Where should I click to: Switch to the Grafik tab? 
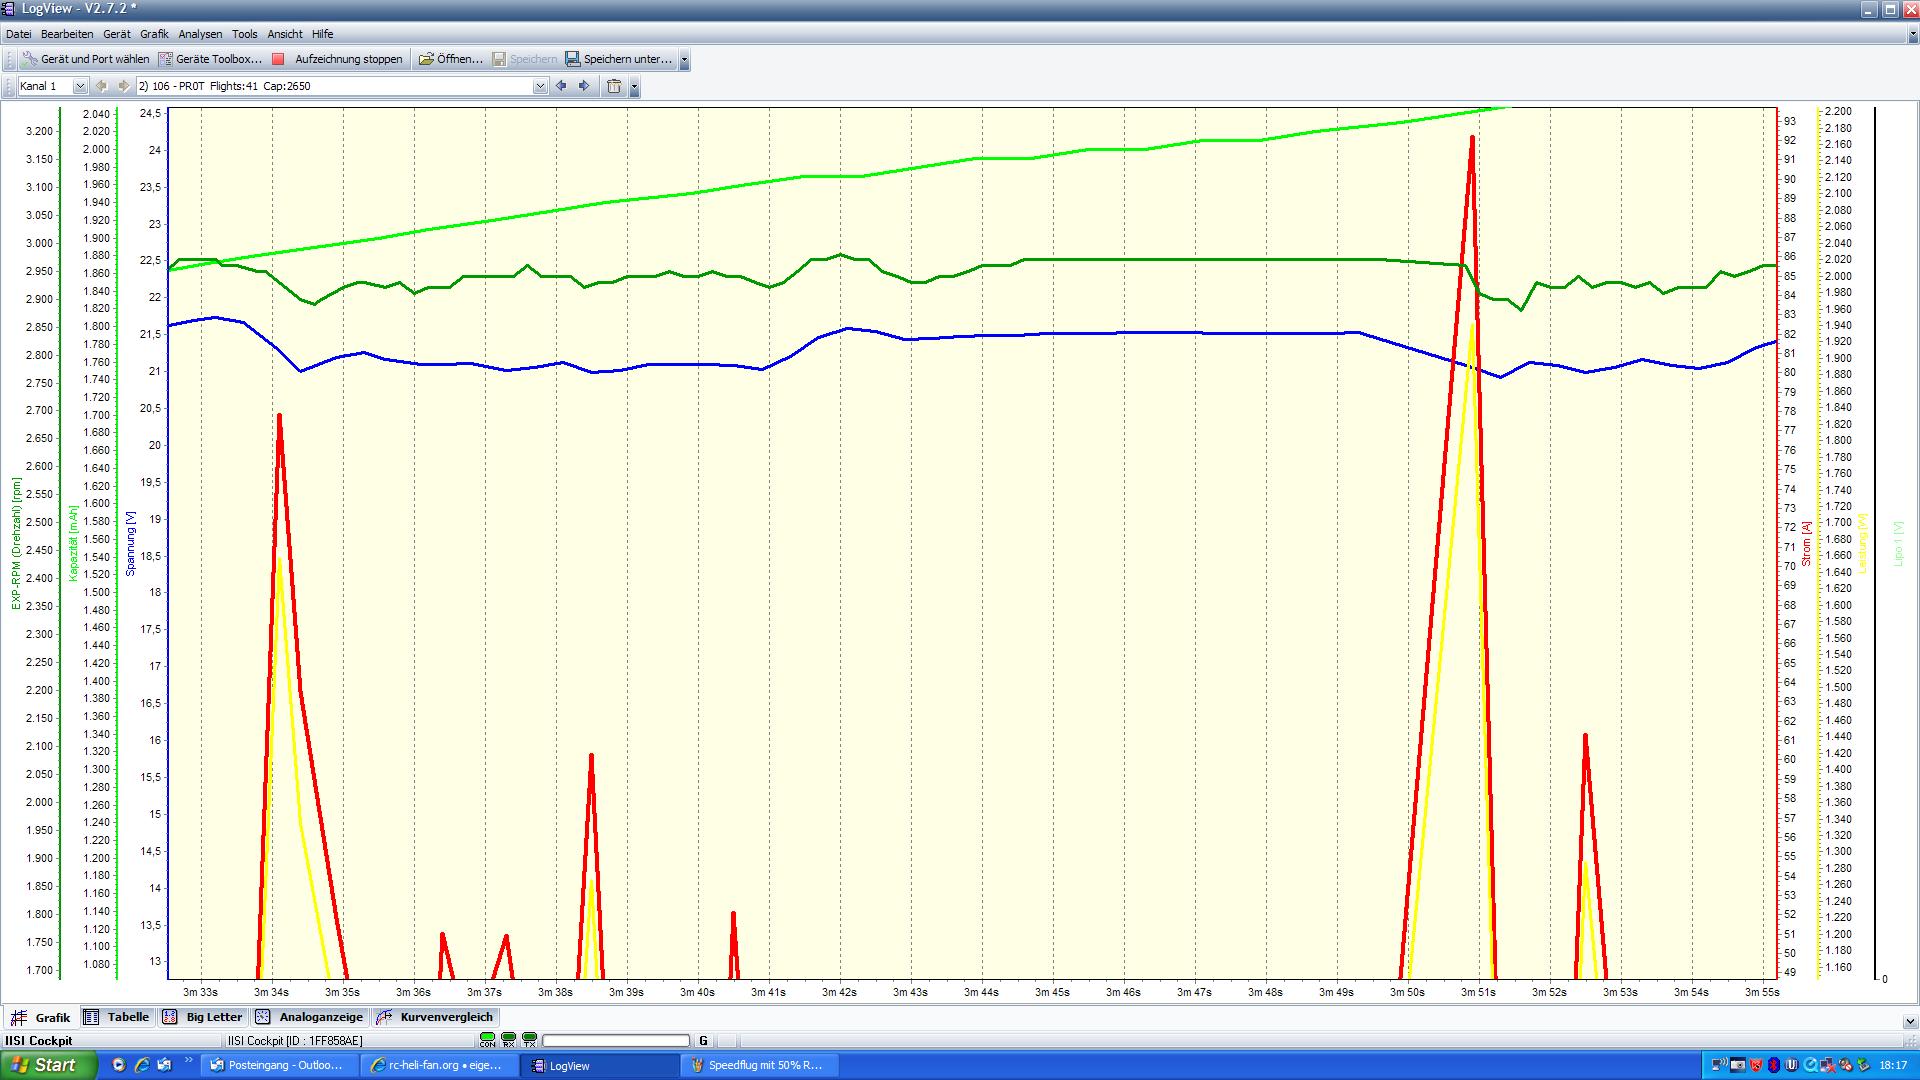pos(41,1018)
